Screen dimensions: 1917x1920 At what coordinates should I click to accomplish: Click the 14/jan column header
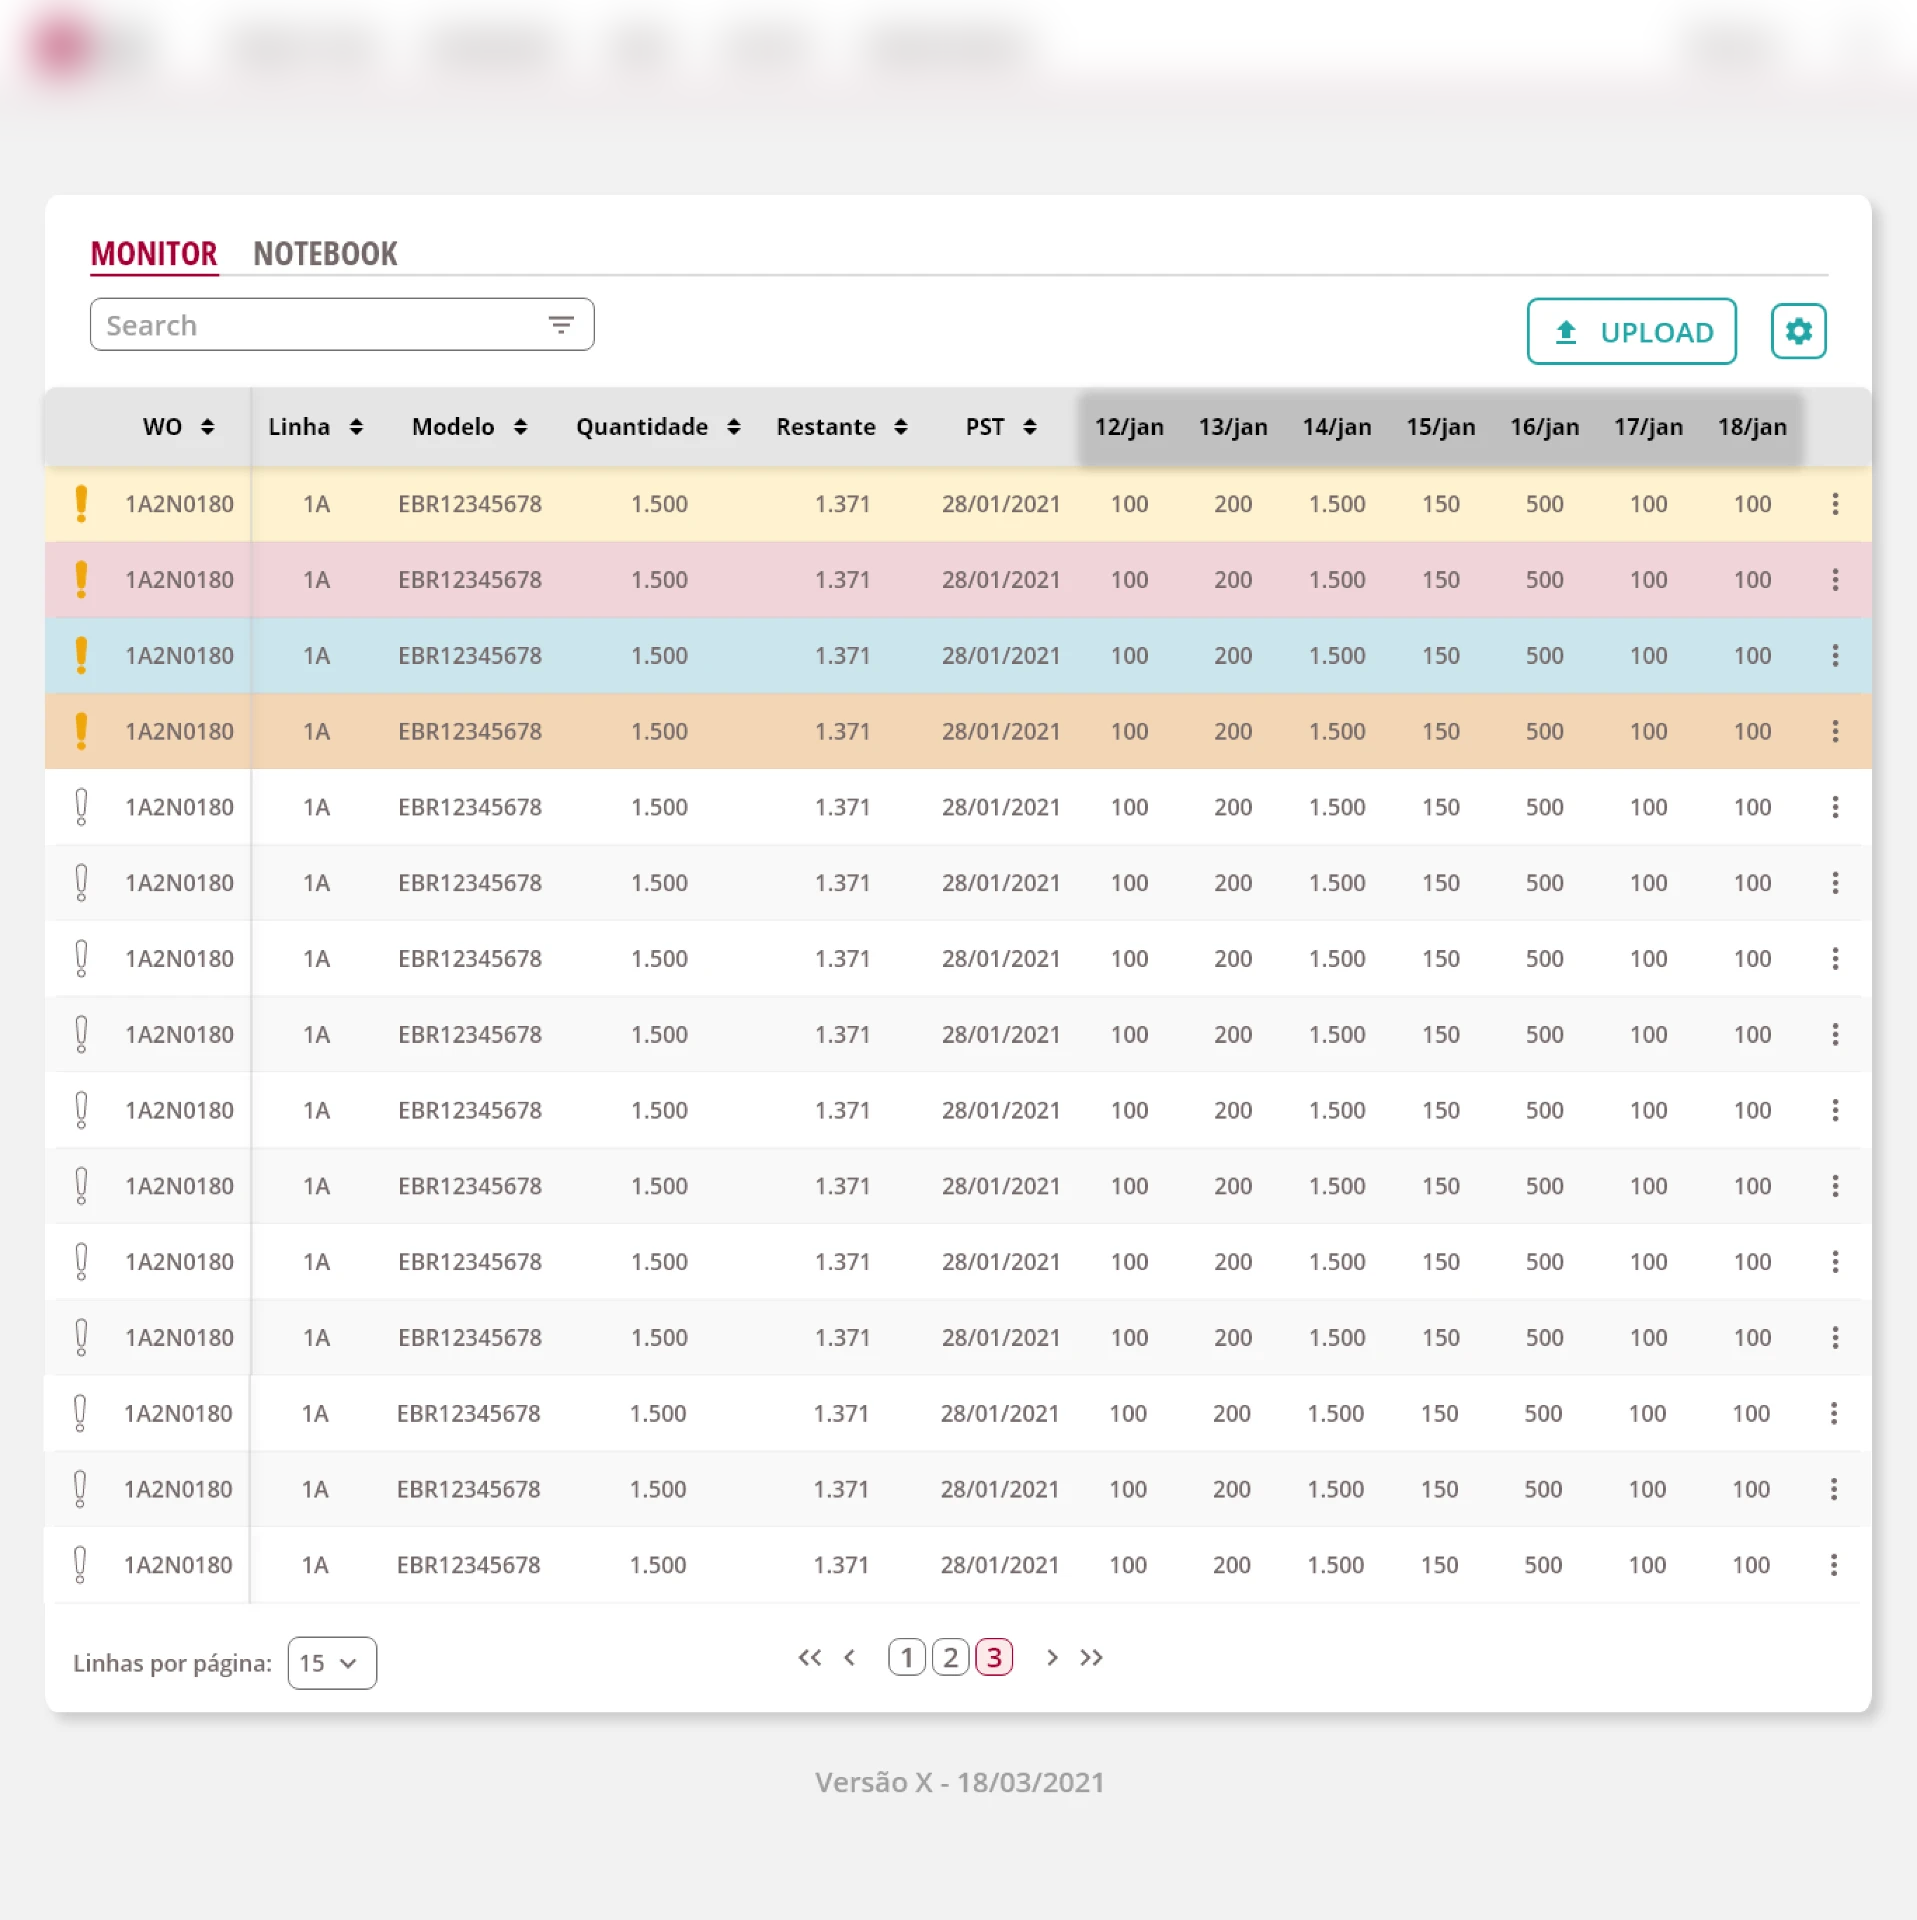click(1337, 427)
